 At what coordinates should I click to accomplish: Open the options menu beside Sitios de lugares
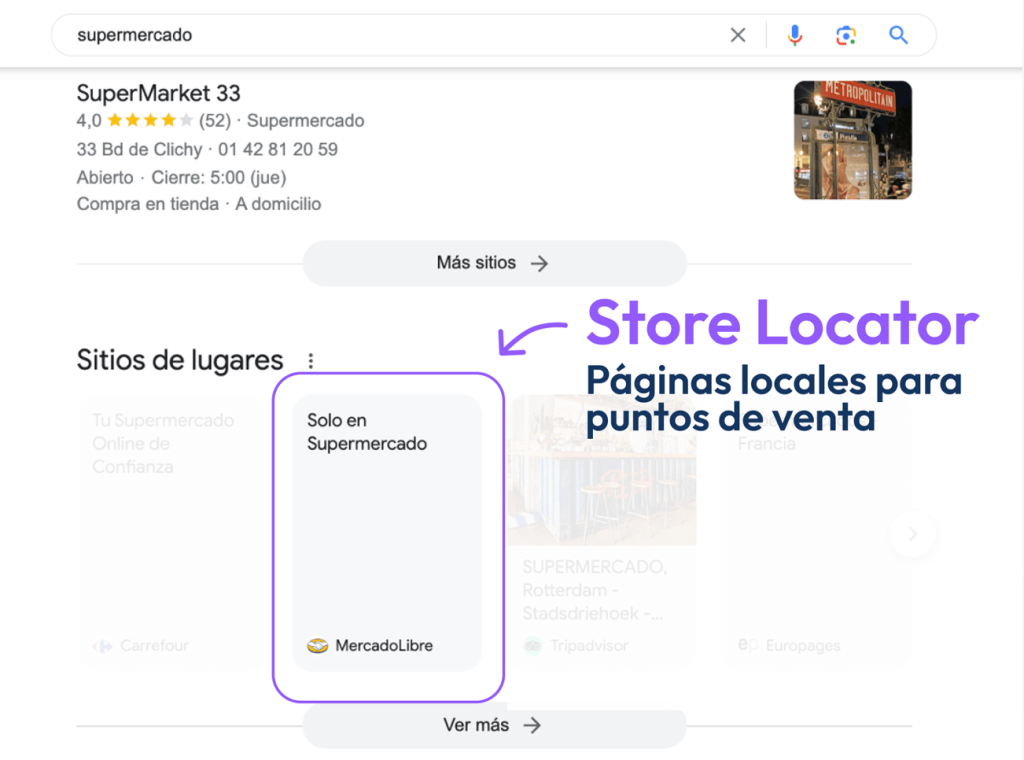(311, 361)
